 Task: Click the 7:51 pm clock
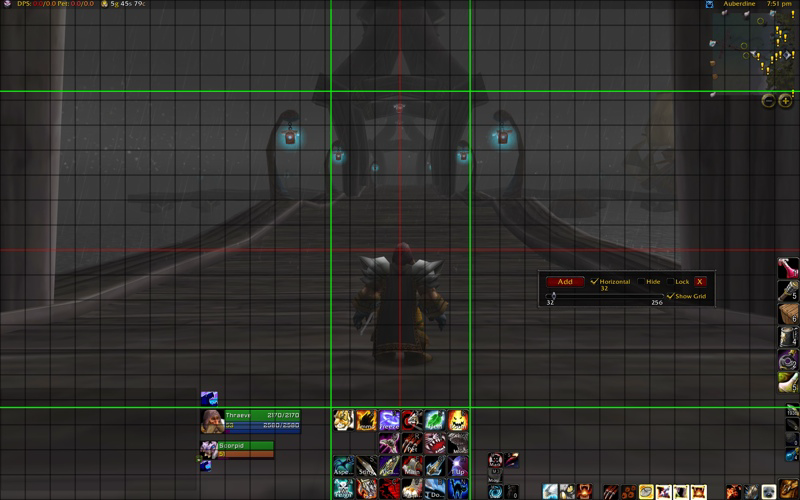click(779, 4)
